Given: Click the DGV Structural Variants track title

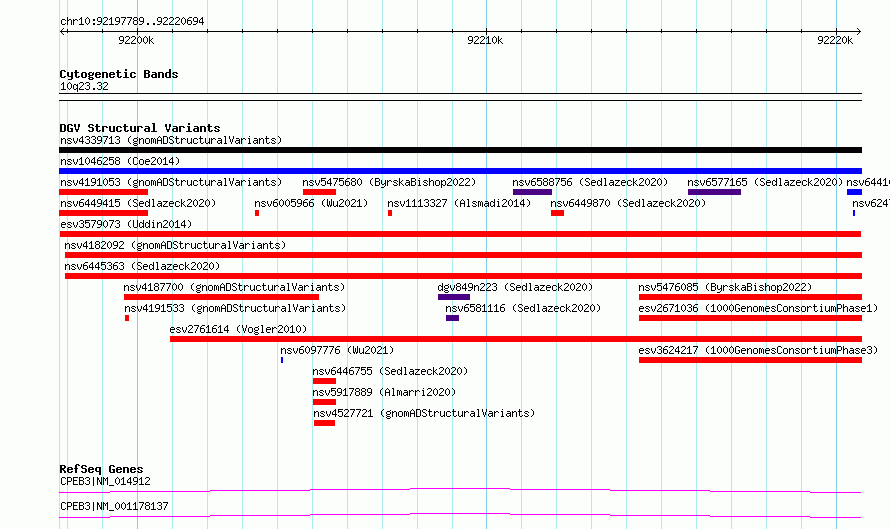Looking at the screenshot, I should click(x=140, y=128).
